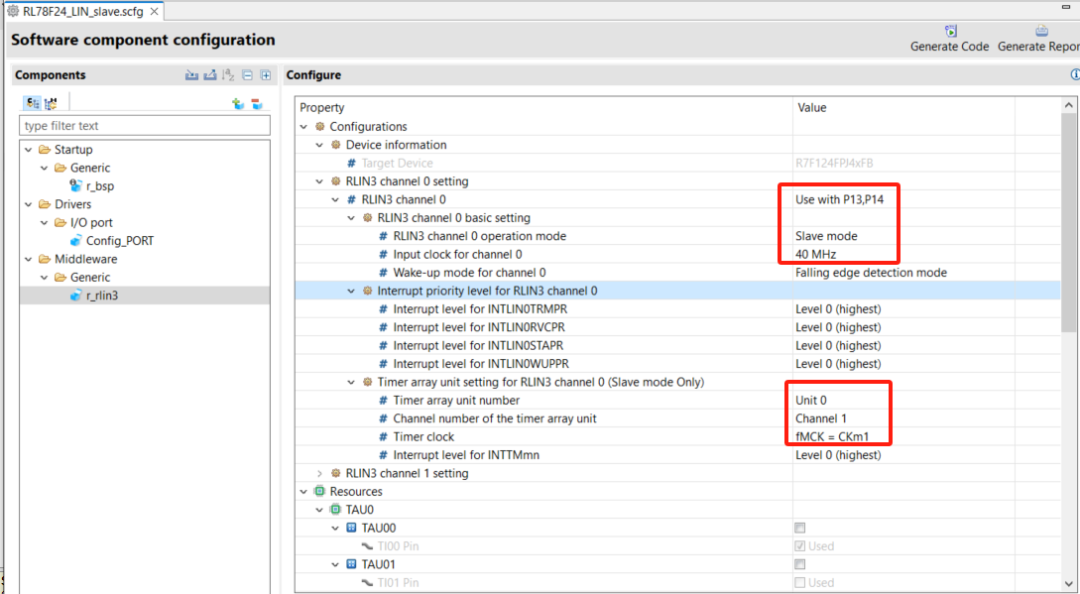Toggle the TI01 Pin Used checkbox

800,582
